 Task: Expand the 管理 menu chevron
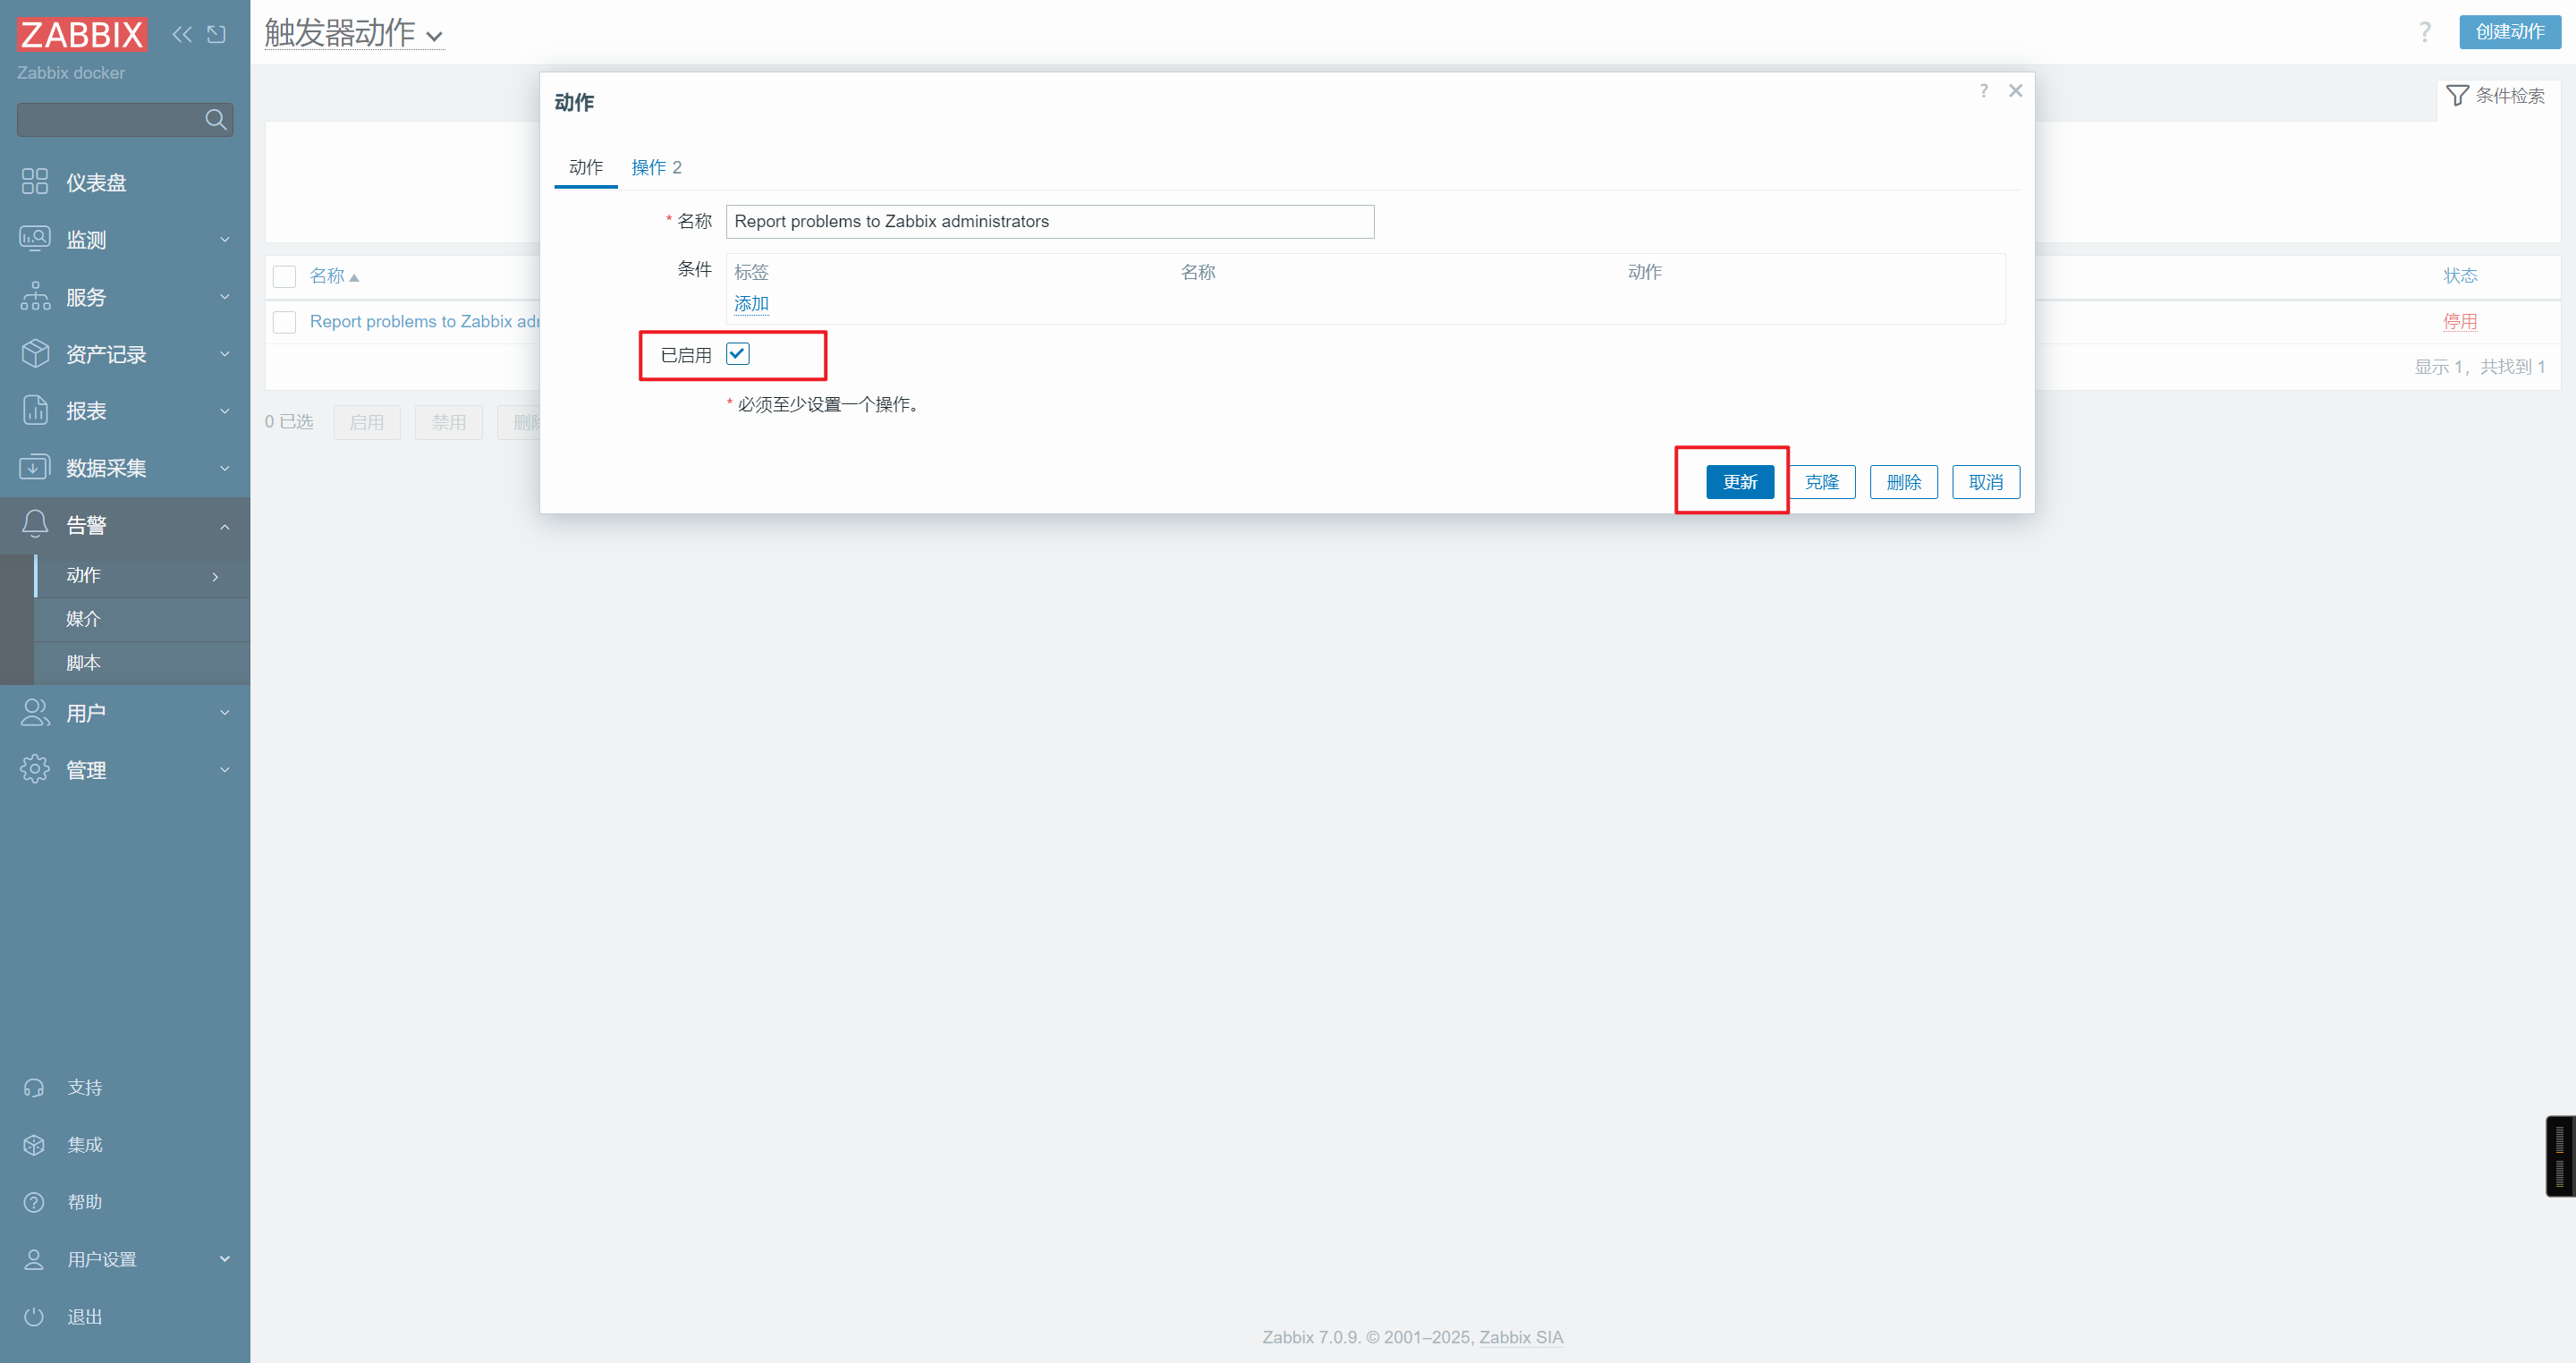coord(225,769)
